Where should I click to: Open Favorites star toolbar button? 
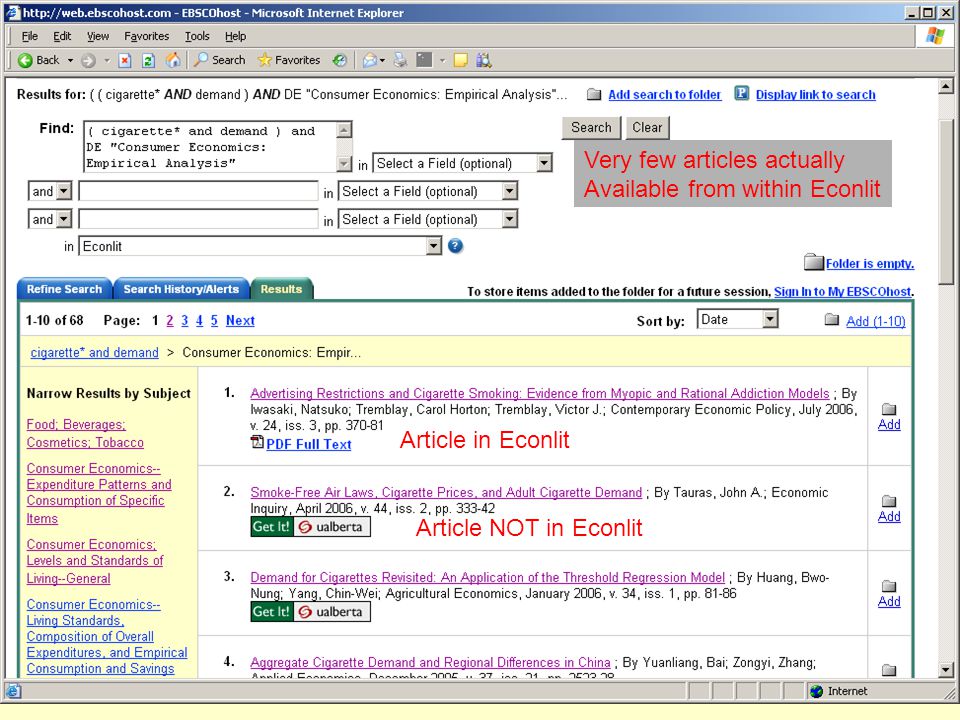click(x=289, y=60)
